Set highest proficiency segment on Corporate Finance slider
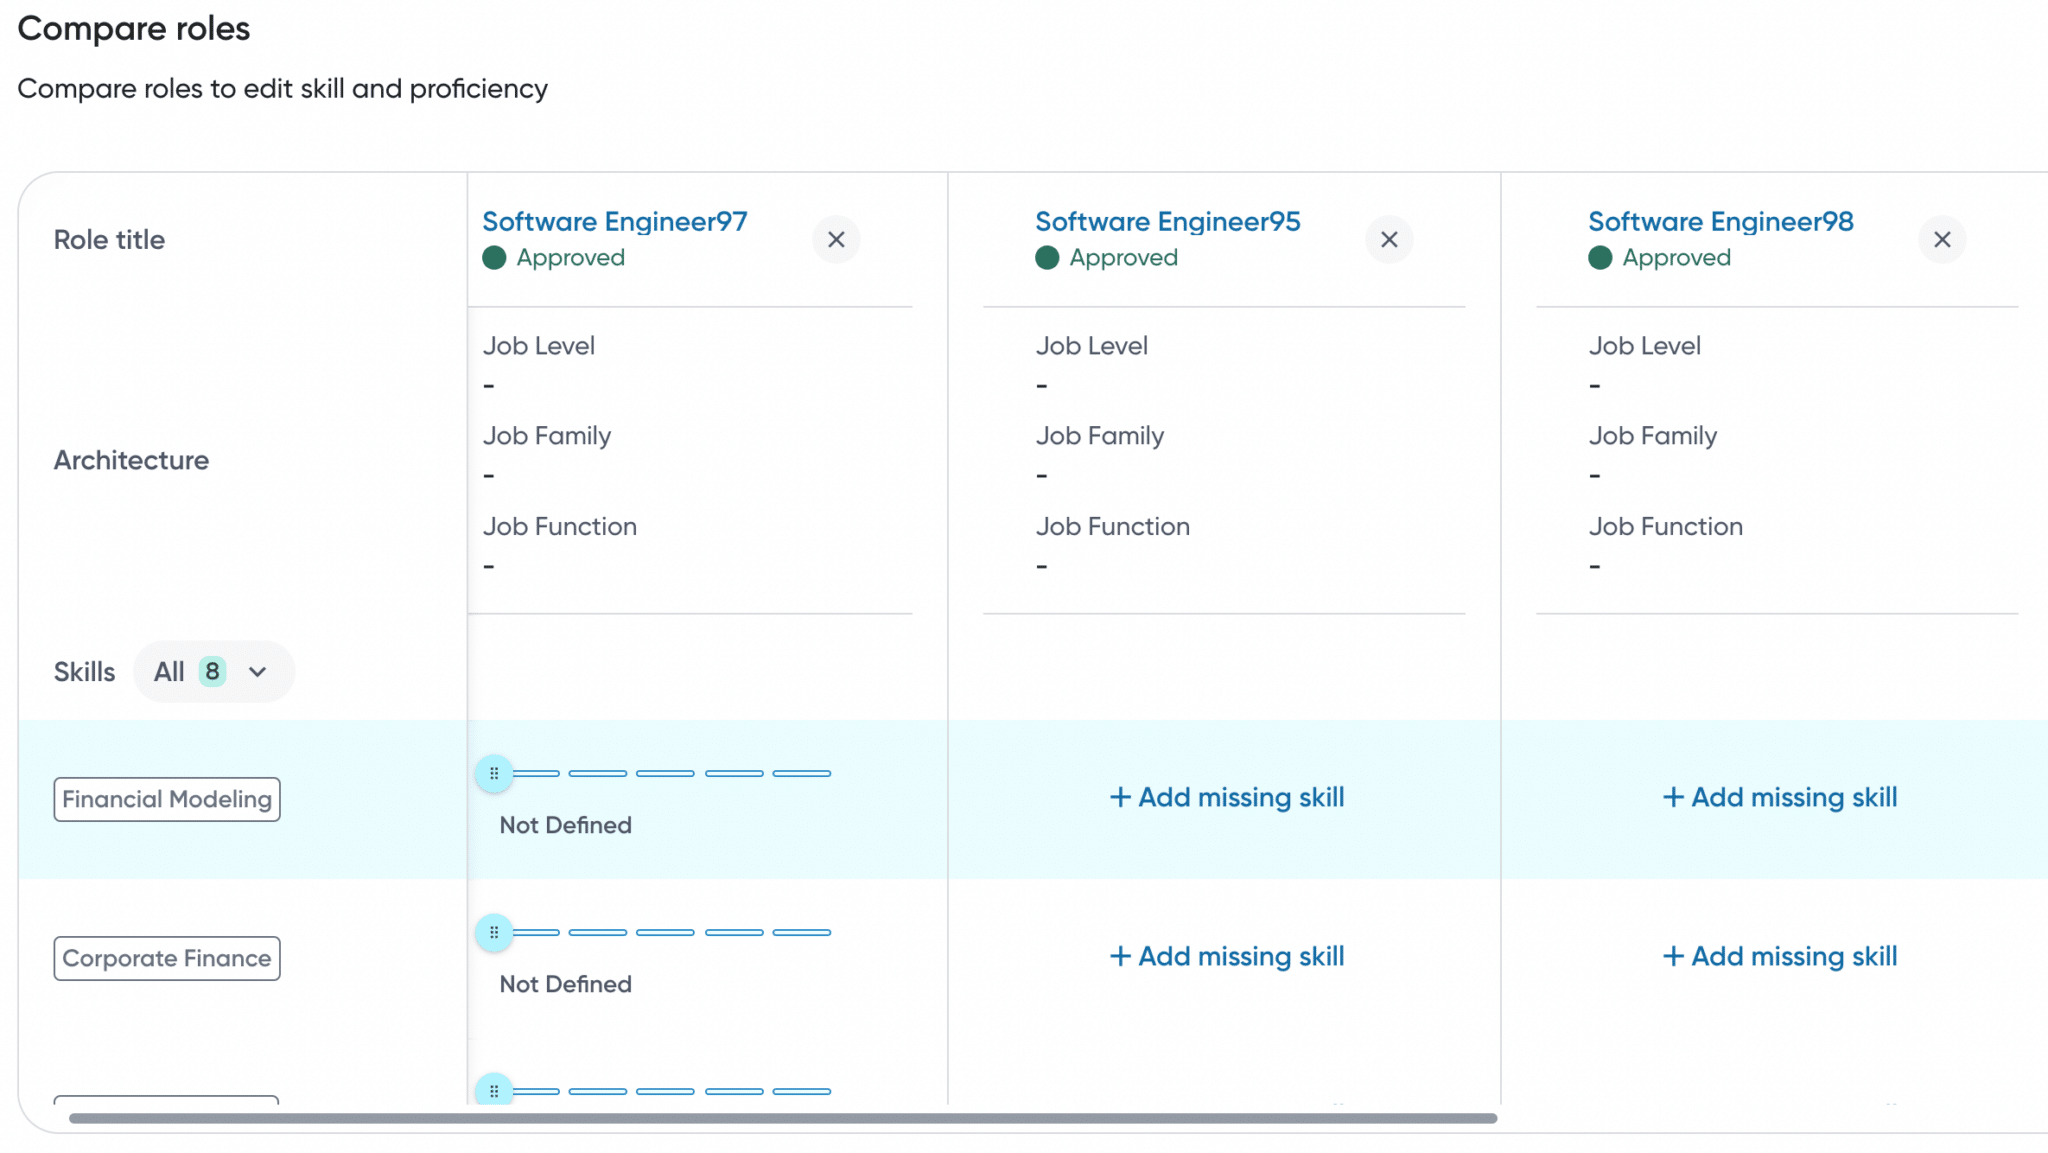This screenshot has width=2048, height=1153. coord(801,931)
